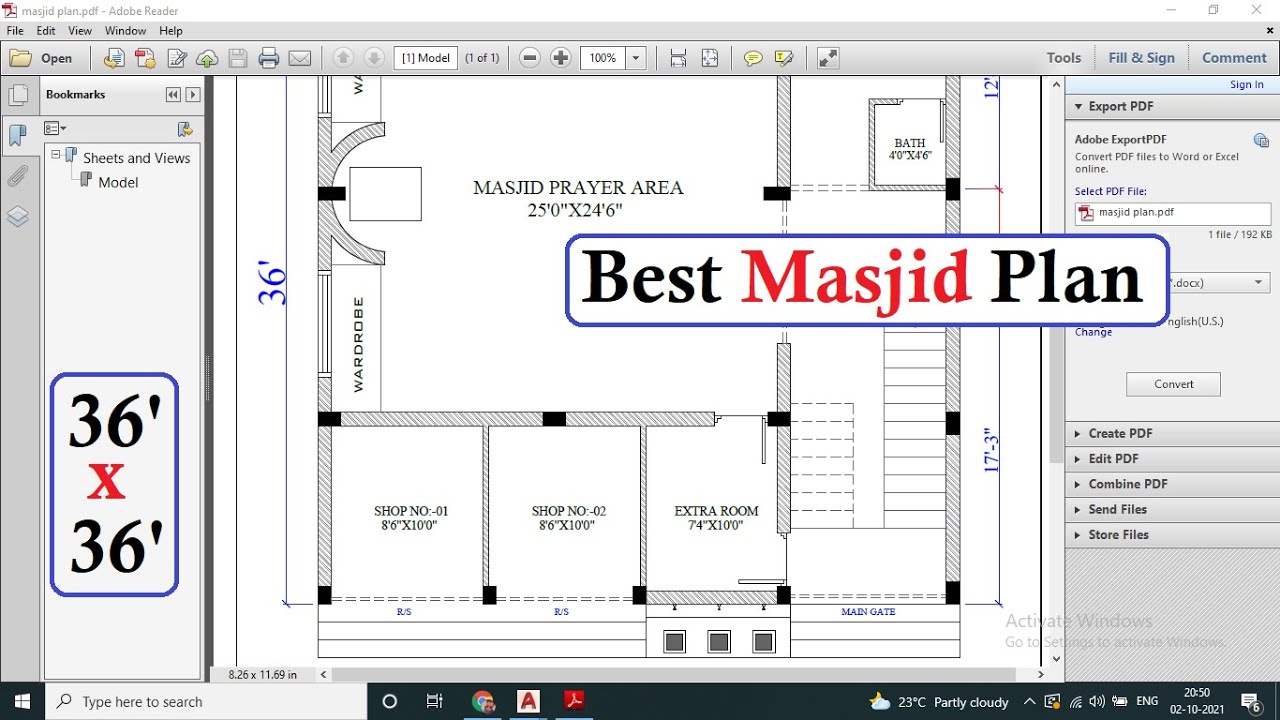This screenshot has height=720, width=1280.
Task: Click the expand bookmarks panel arrow button
Action: click(x=193, y=95)
